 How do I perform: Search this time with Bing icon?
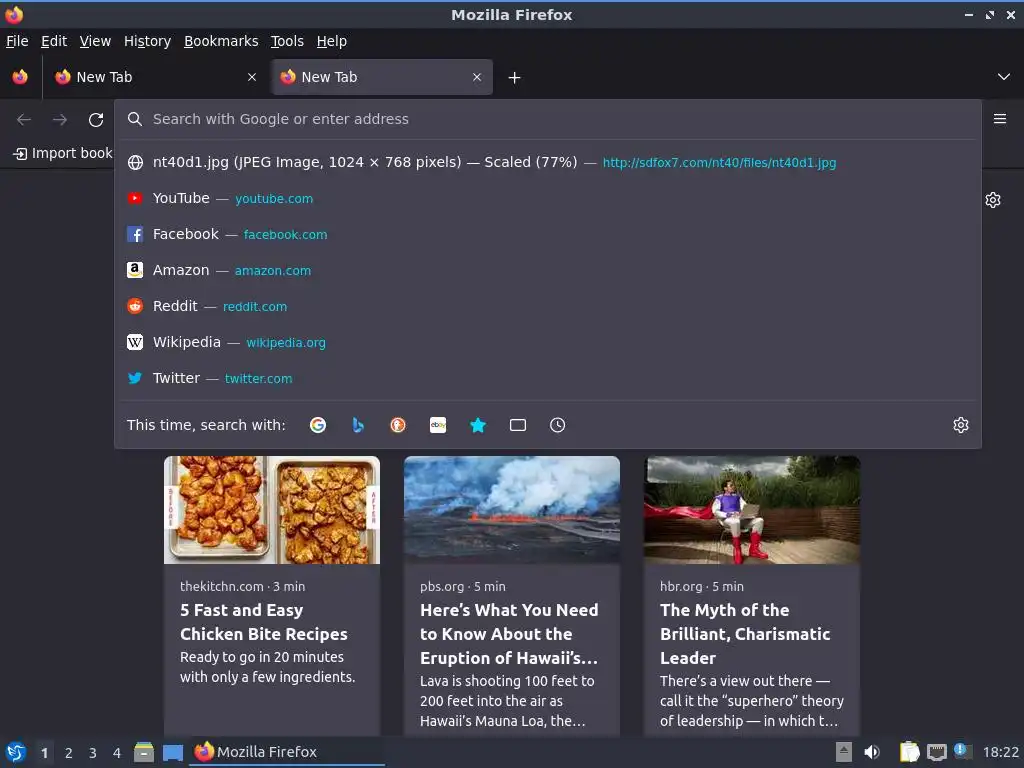click(x=358, y=425)
